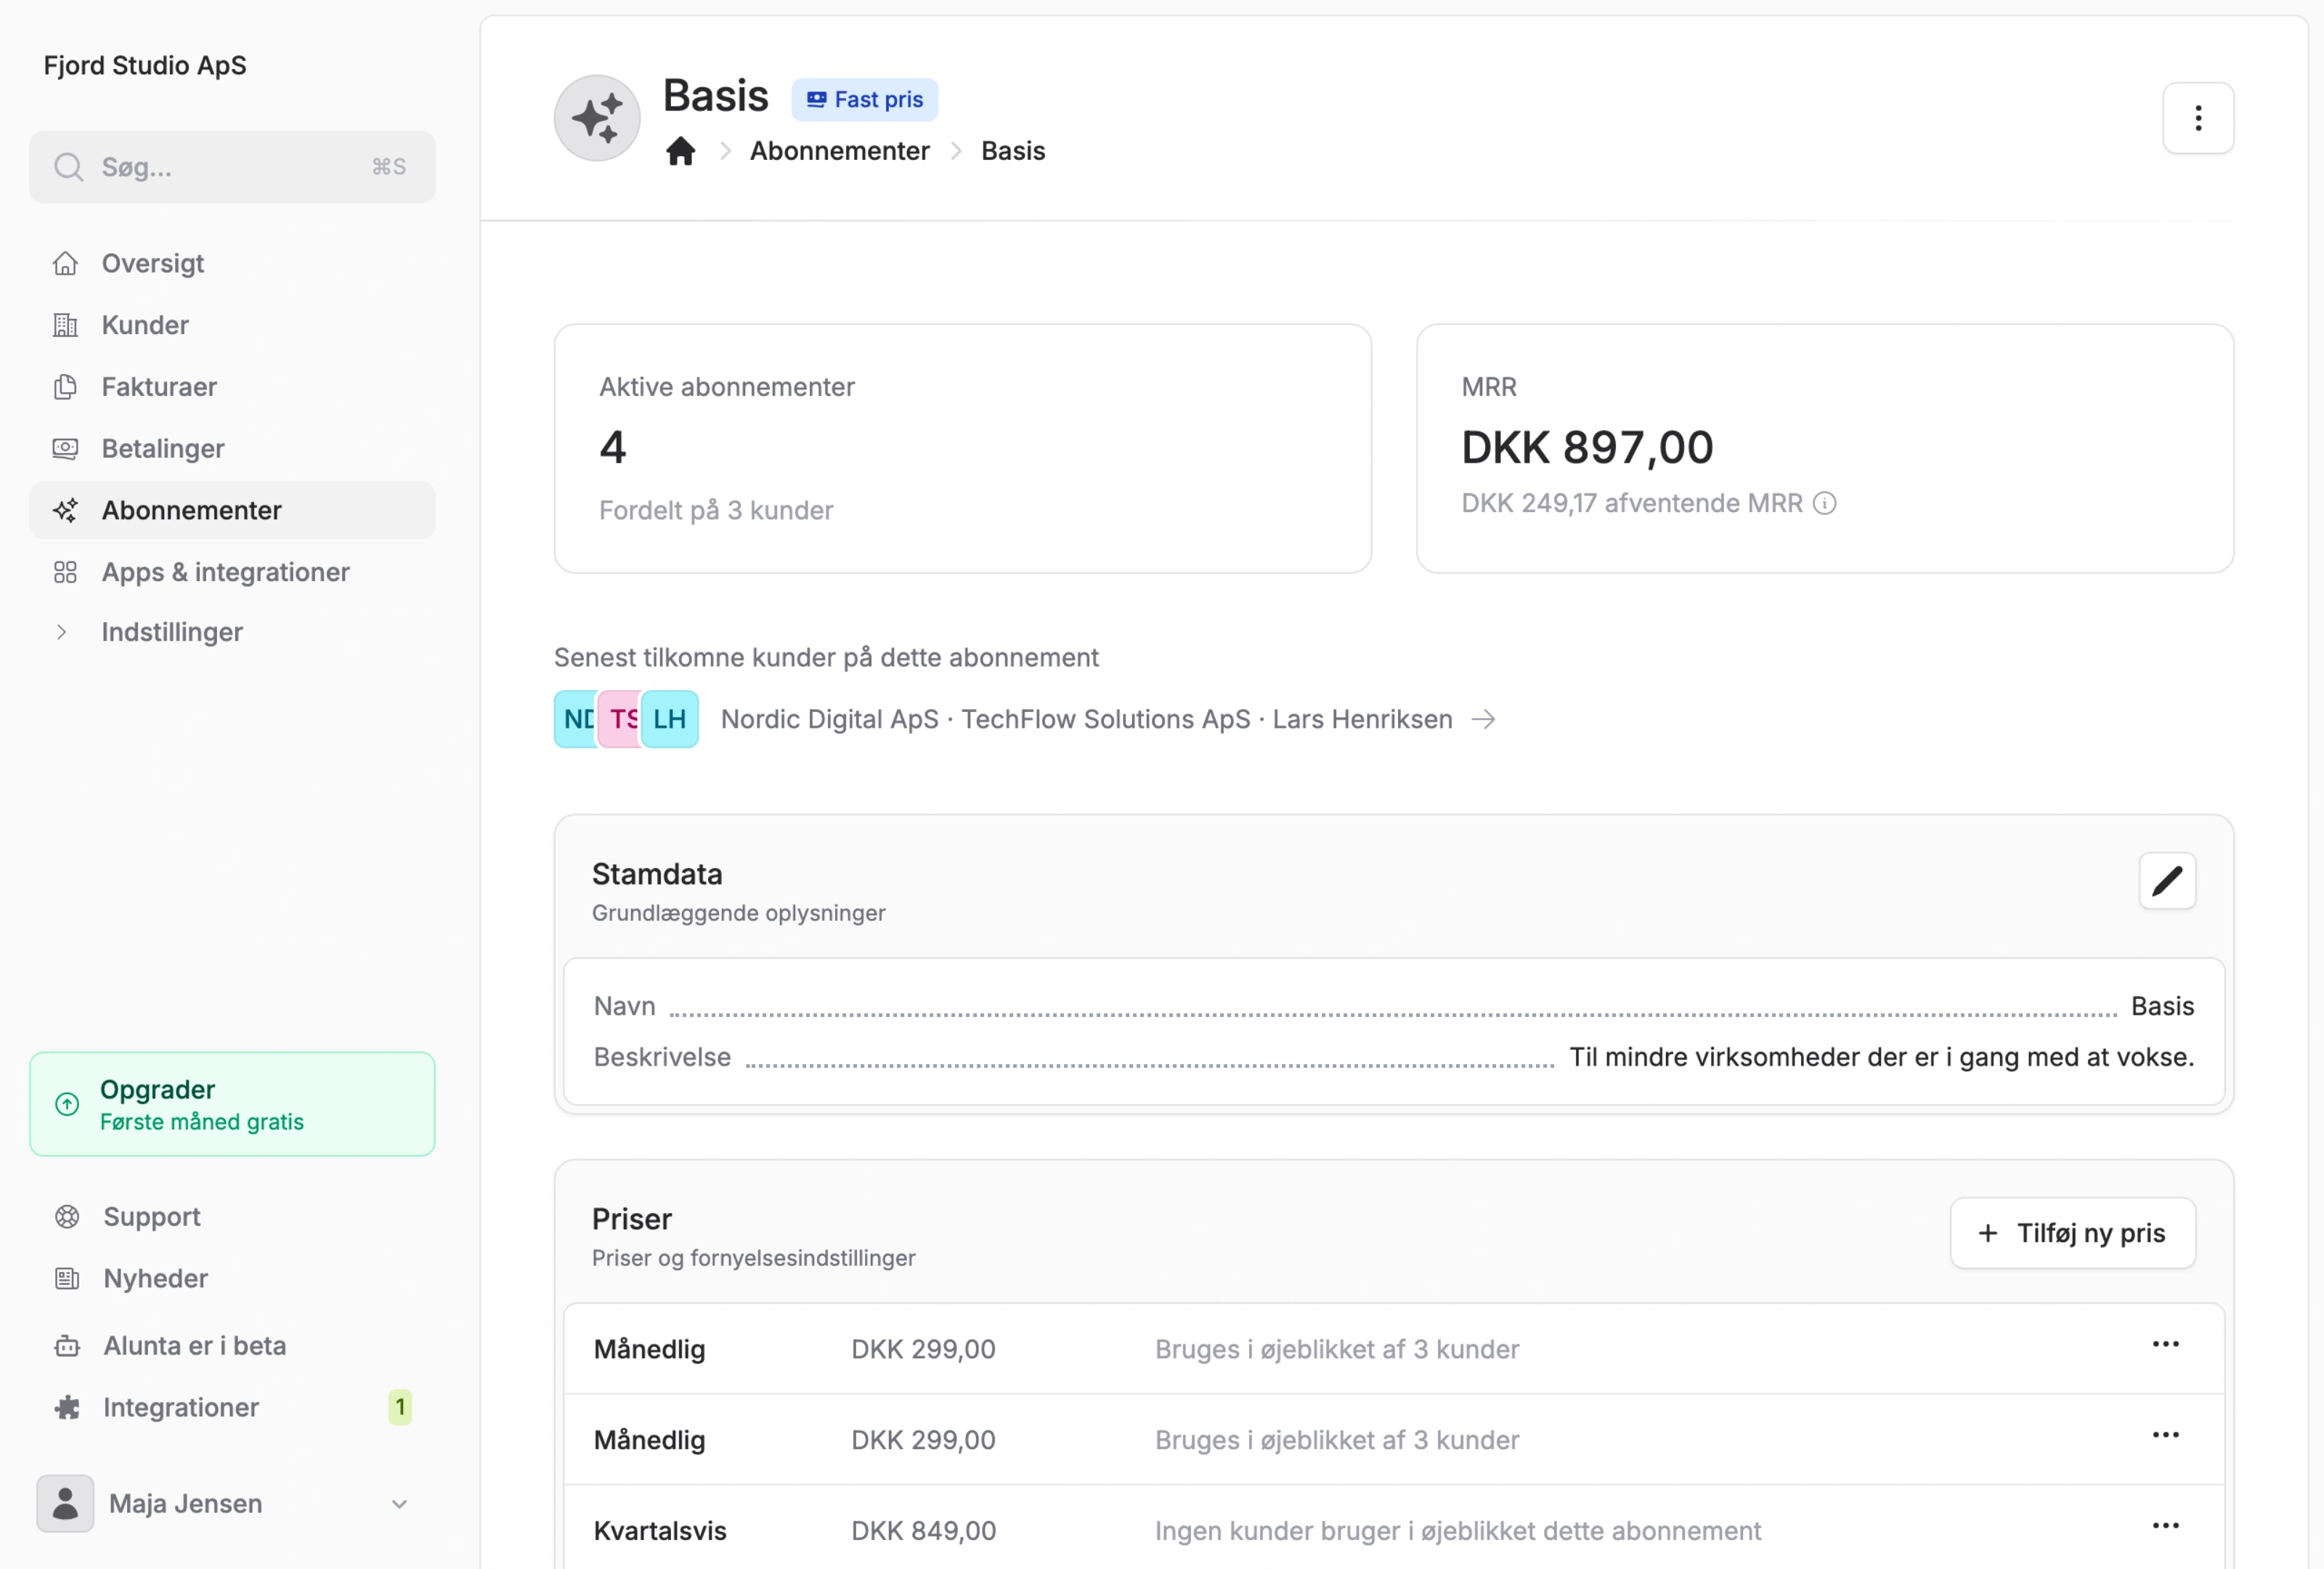Image resolution: width=2324 pixels, height=1569 pixels.
Task: Click the Maja Jensen profile avatar
Action: [66, 1503]
